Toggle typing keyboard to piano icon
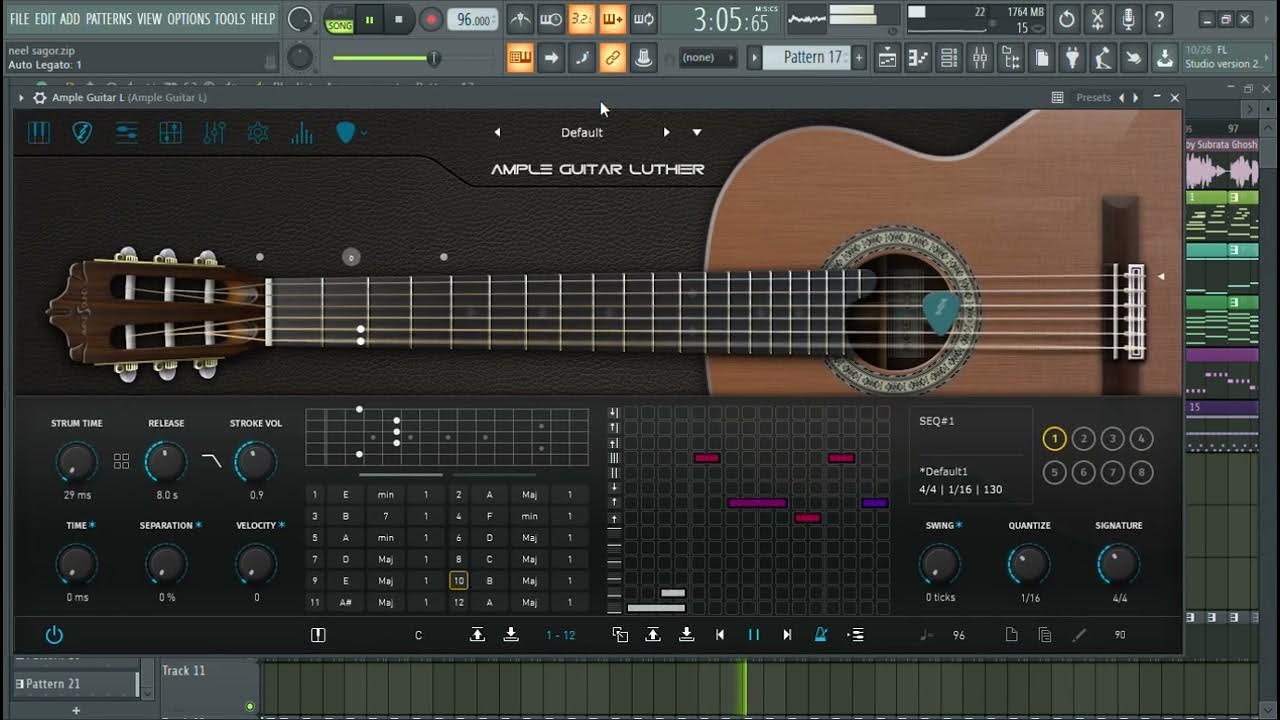The image size is (1280, 720). click(520, 58)
